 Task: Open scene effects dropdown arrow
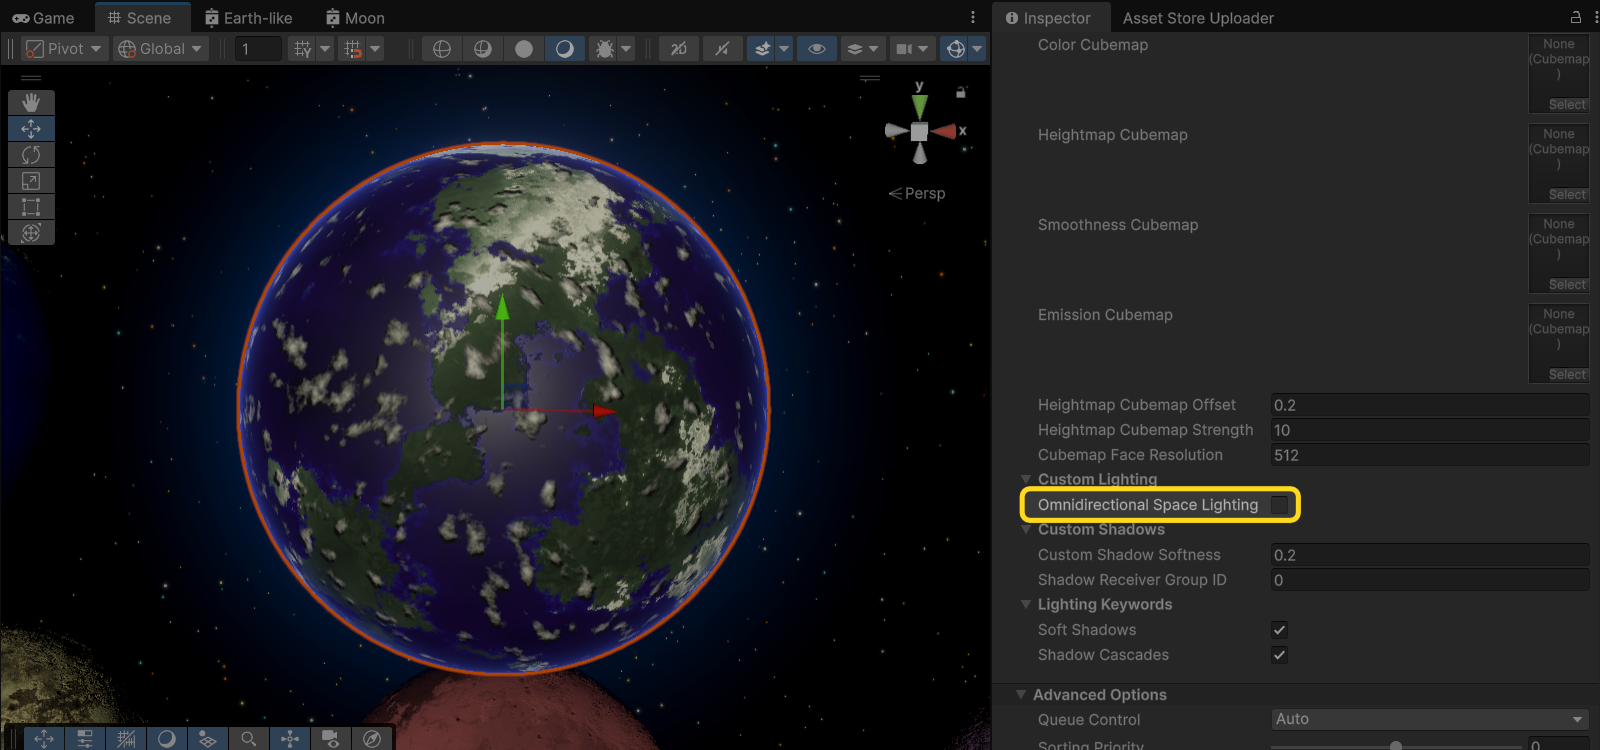click(785, 48)
